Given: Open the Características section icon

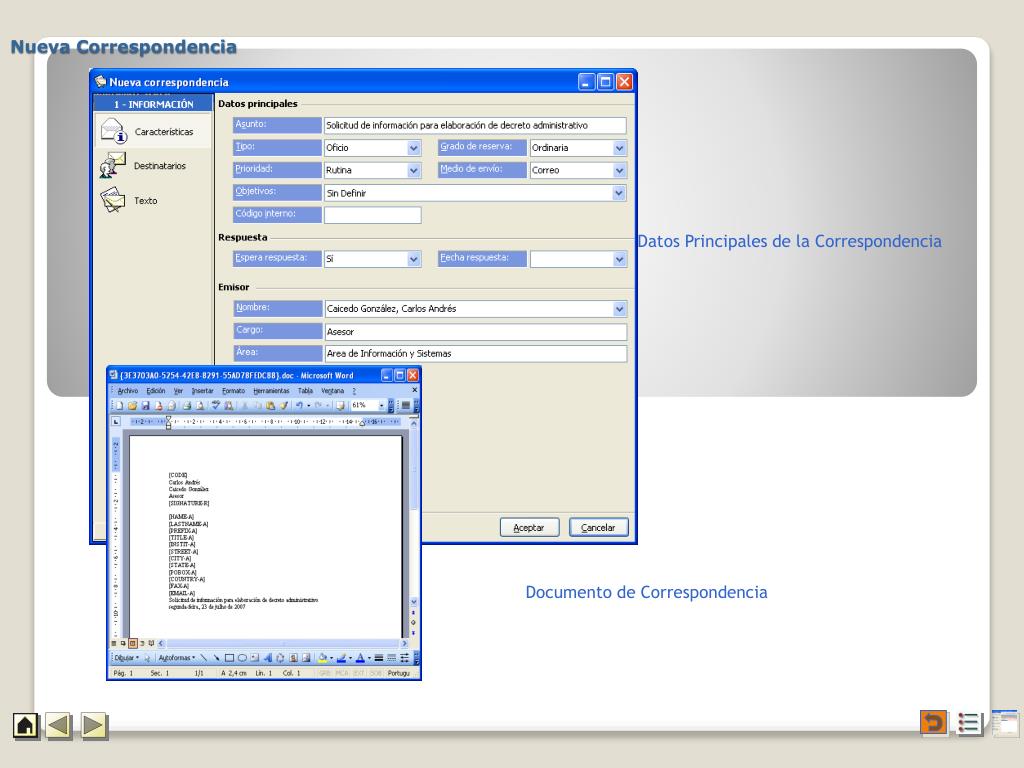Looking at the screenshot, I should (x=114, y=131).
